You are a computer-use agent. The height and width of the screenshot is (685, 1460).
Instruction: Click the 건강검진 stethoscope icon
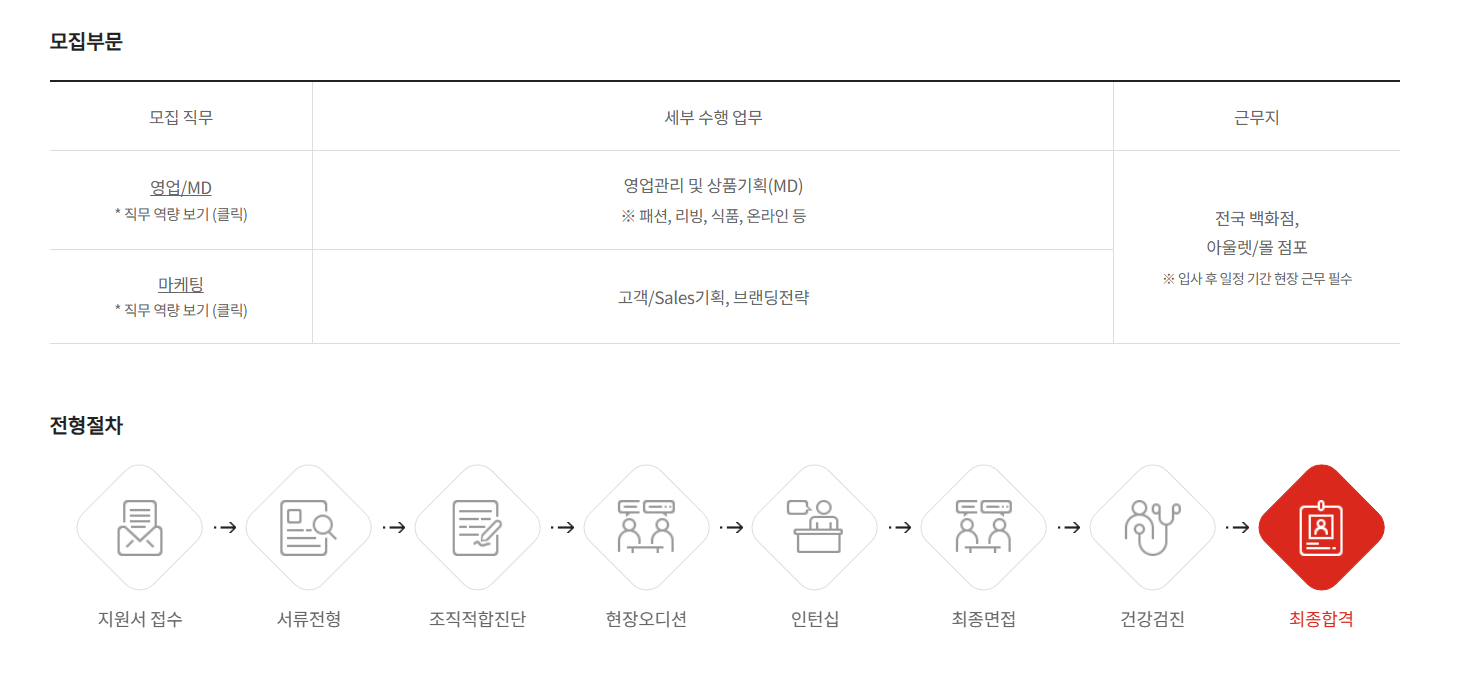pos(1152,528)
